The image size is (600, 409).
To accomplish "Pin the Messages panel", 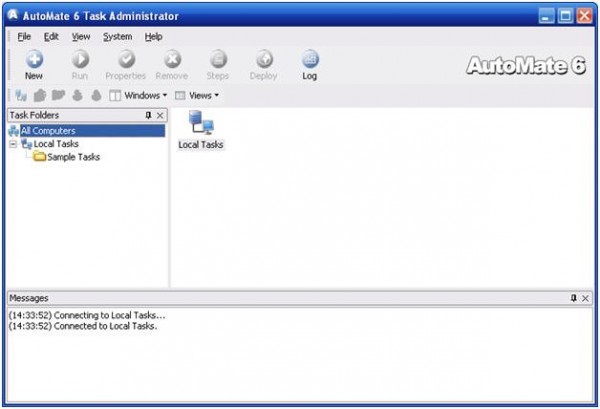I will coord(574,298).
